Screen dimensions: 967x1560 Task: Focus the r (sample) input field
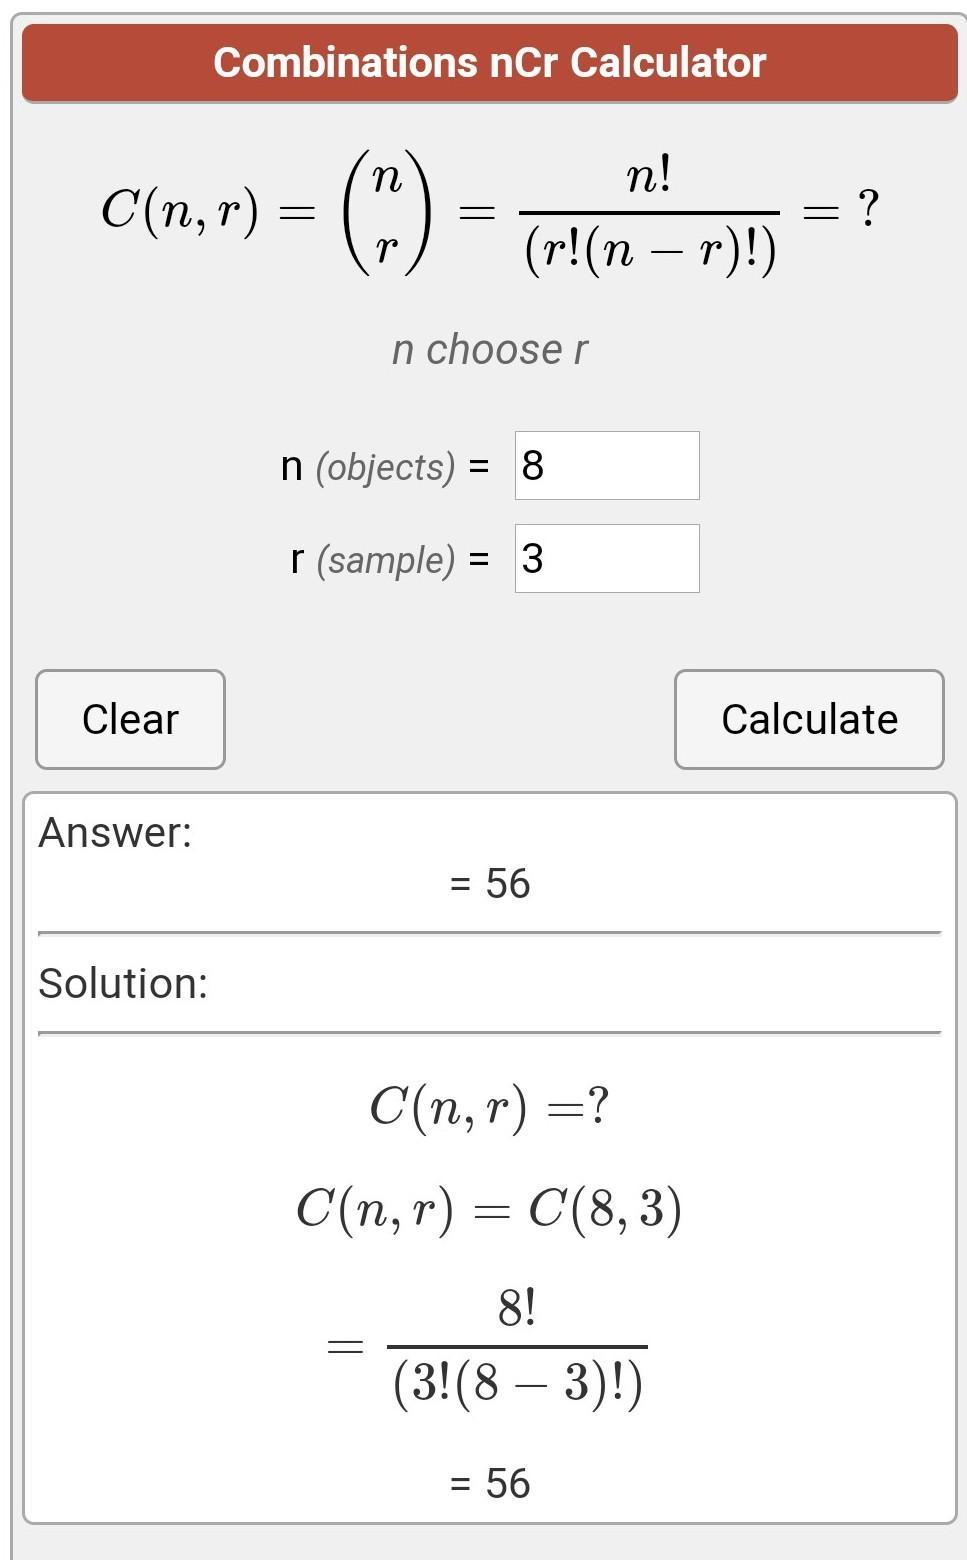[606, 558]
